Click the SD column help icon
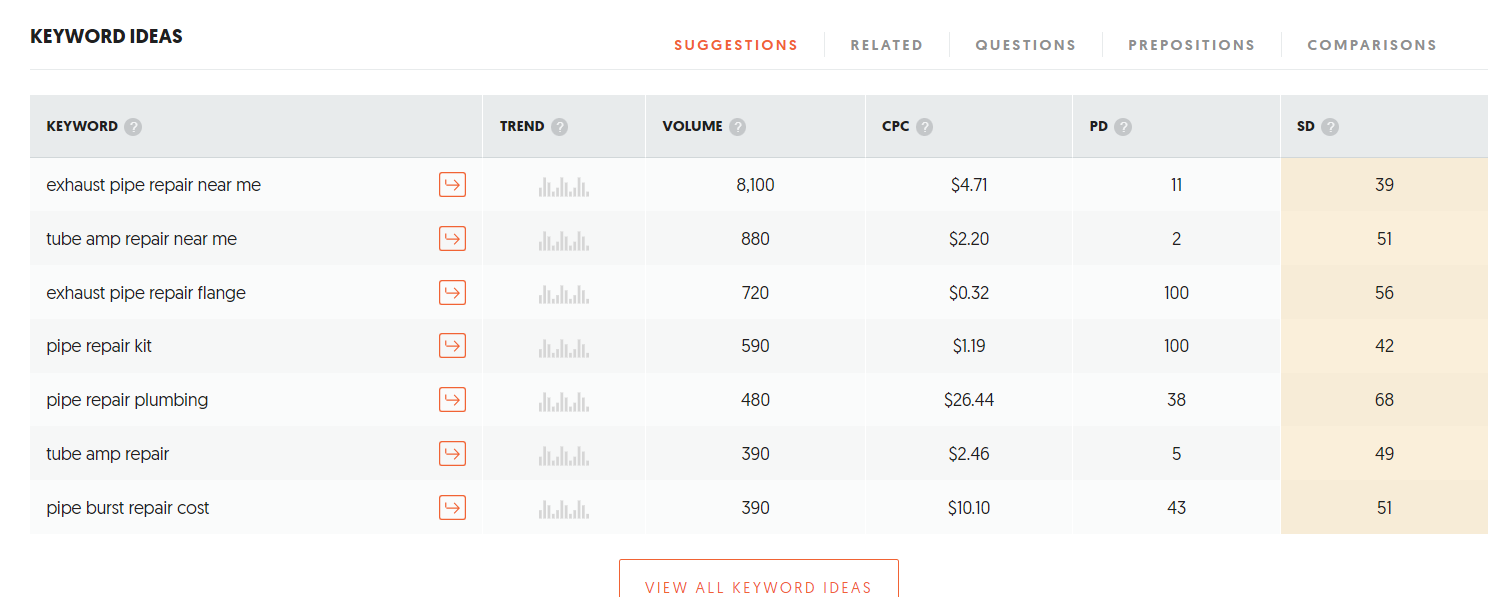This screenshot has height=597, width=1505. tap(1329, 127)
